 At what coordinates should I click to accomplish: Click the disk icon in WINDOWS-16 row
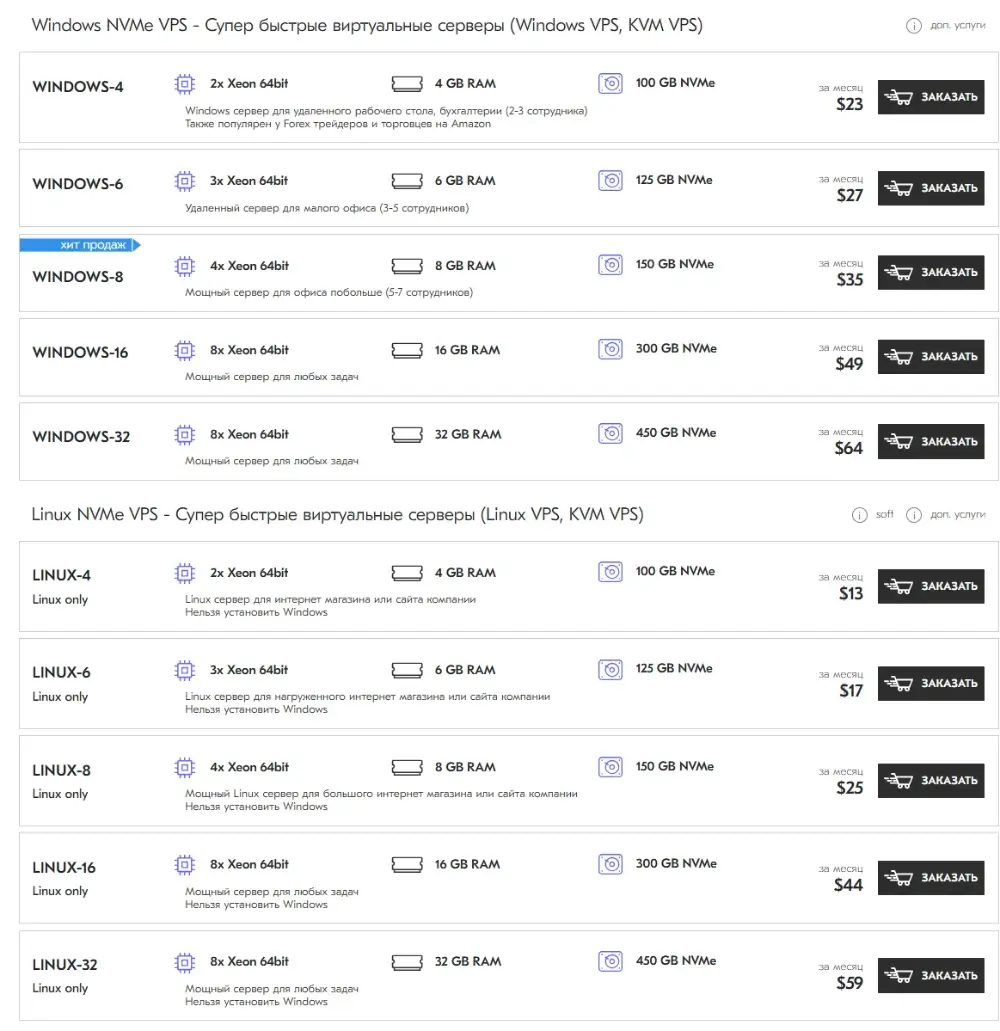[610, 349]
